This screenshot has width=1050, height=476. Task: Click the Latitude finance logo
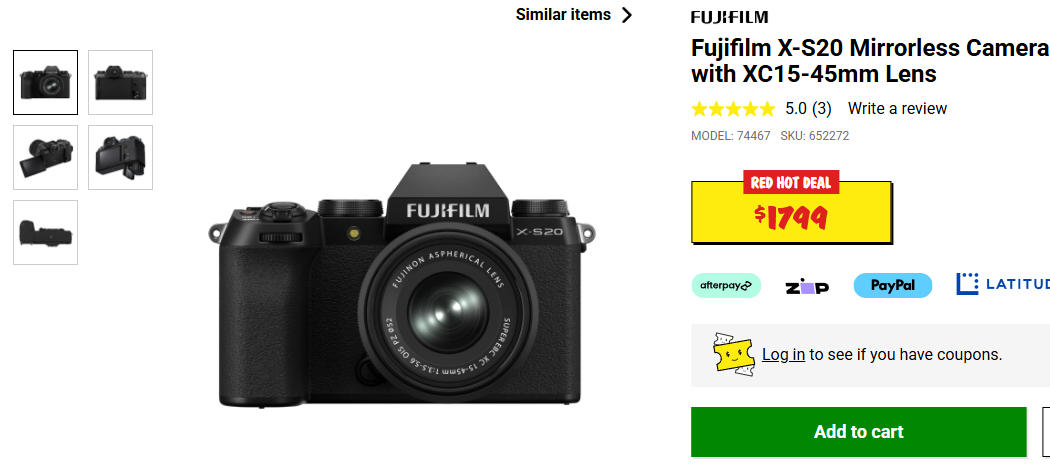point(1002,284)
